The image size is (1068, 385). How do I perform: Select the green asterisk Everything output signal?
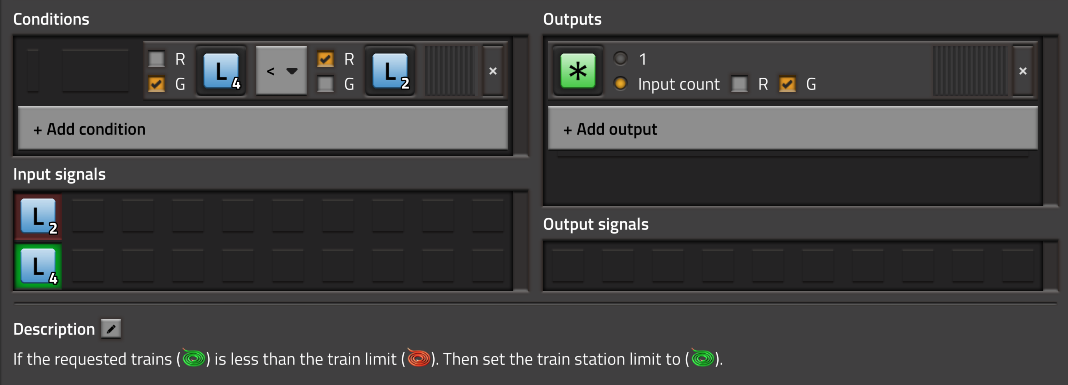pos(578,71)
